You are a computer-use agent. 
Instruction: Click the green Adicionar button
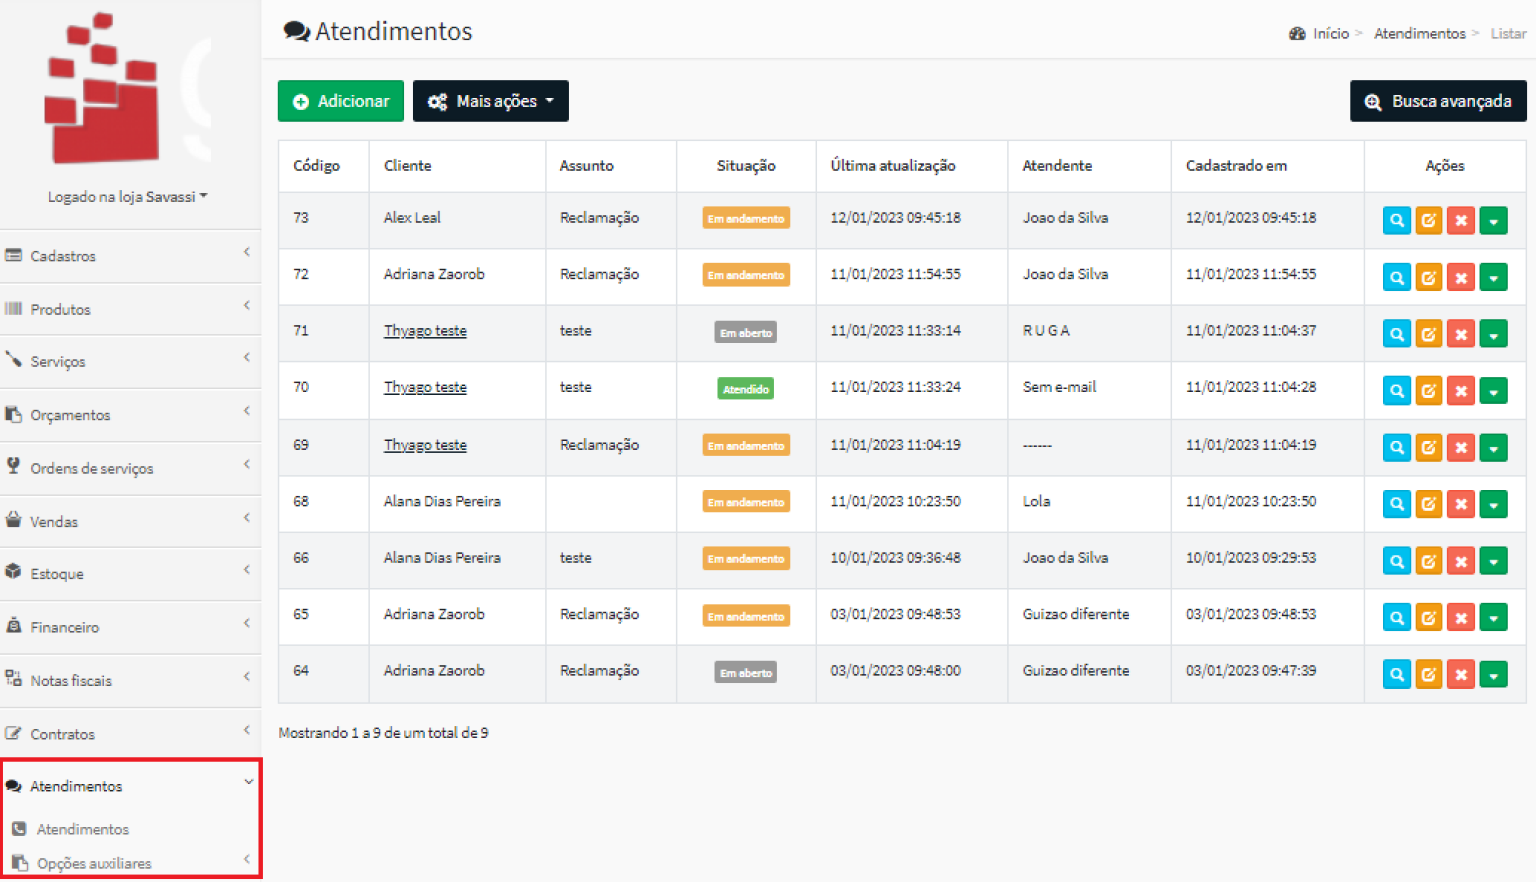click(340, 101)
